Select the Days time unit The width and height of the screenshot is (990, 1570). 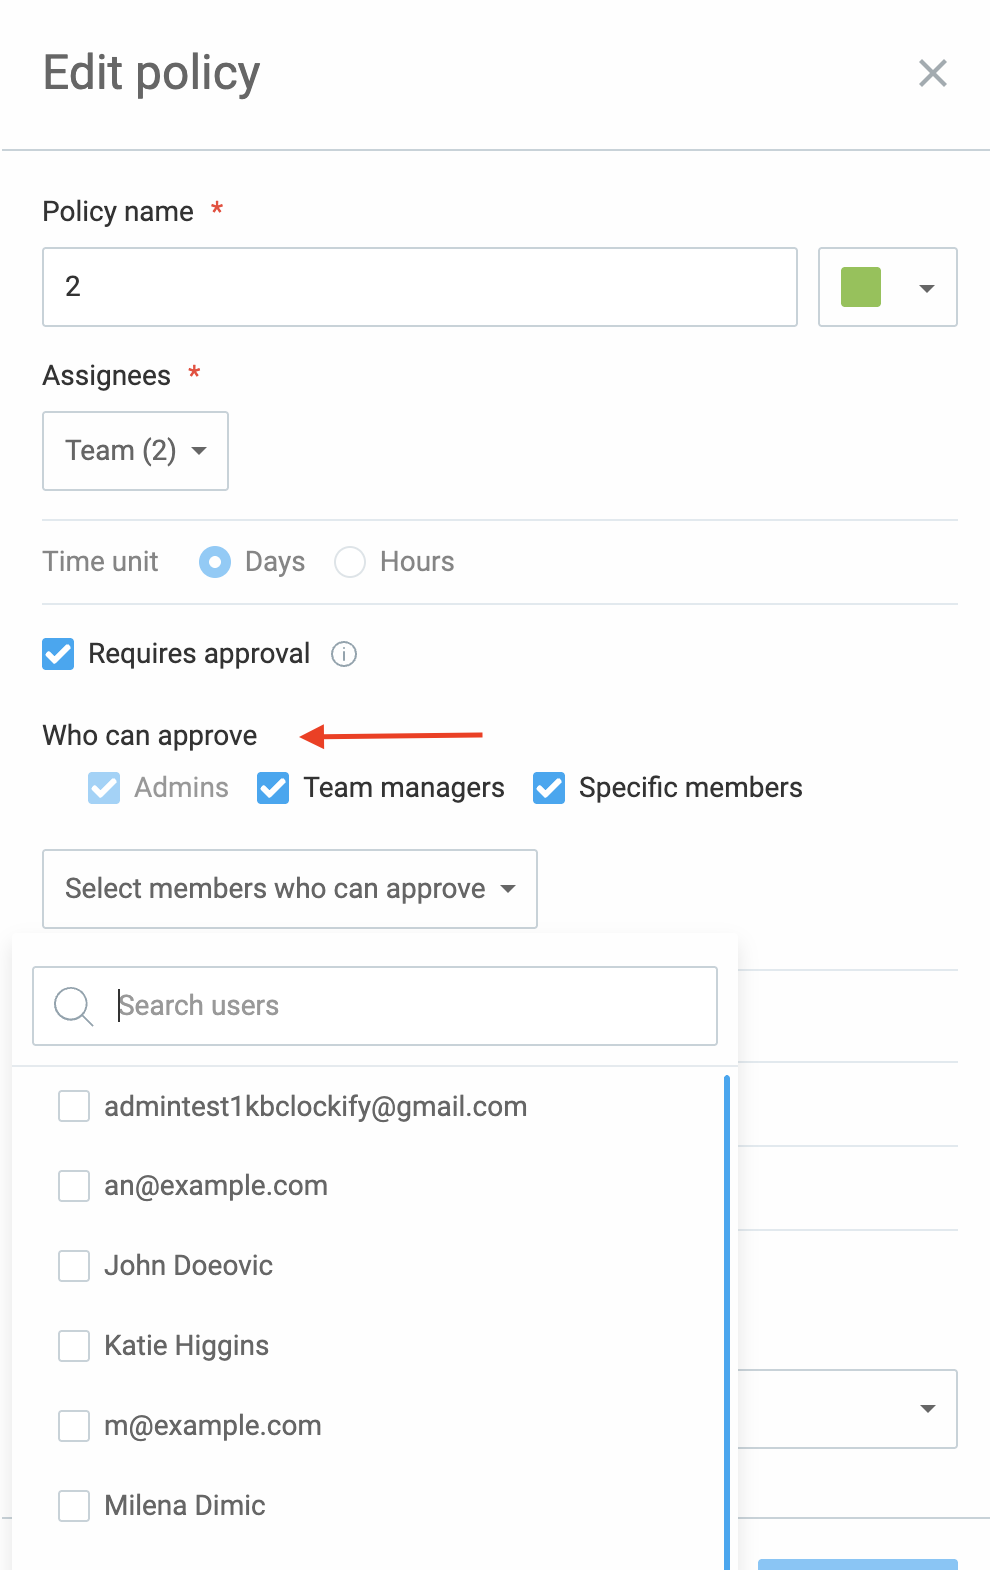click(x=215, y=562)
